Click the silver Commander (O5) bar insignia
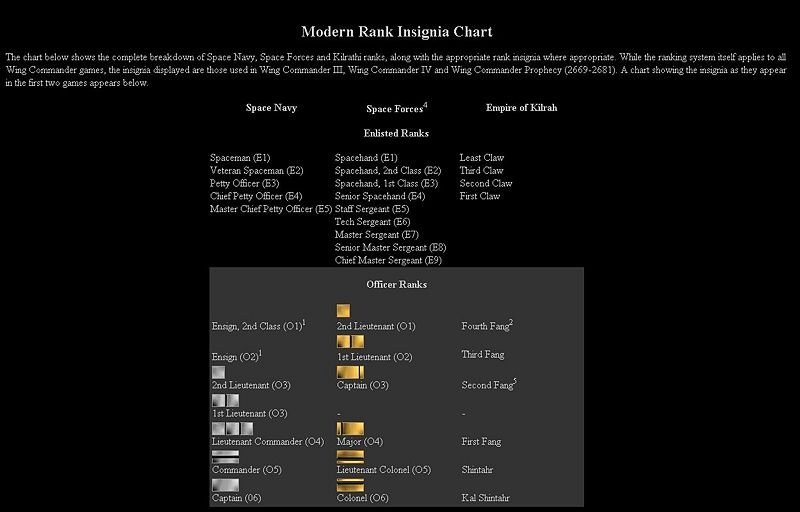 click(225, 457)
